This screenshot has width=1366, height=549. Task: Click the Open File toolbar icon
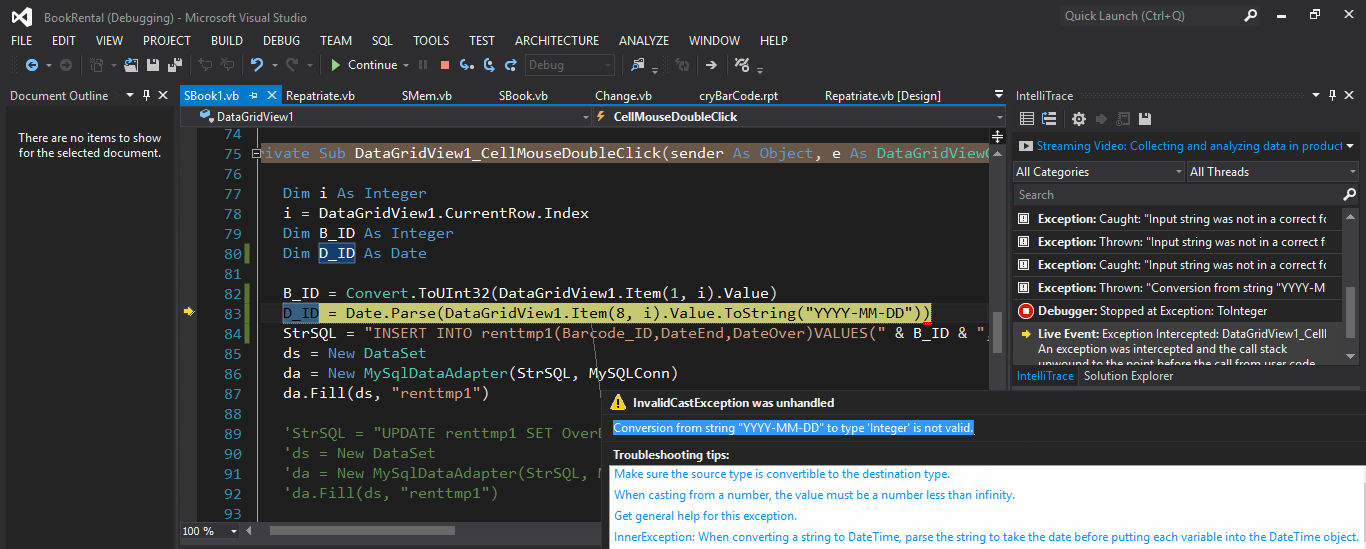click(x=131, y=65)
